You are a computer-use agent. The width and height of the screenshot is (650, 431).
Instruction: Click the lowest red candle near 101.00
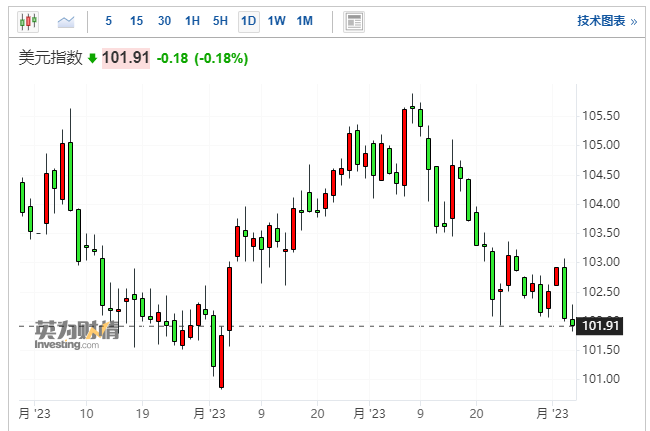pyautogui.click(x=221, y=361)
